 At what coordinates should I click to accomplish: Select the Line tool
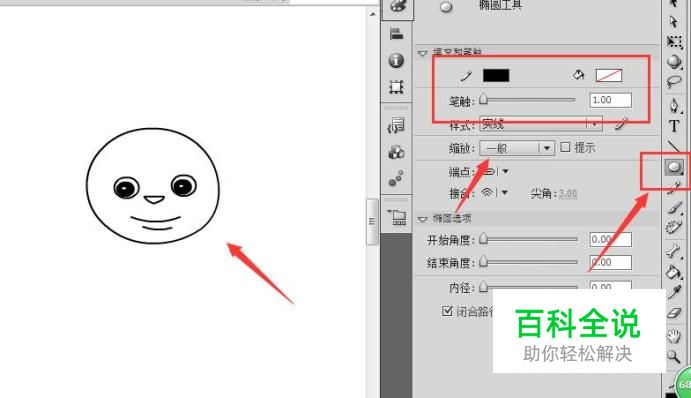[674, 146]
